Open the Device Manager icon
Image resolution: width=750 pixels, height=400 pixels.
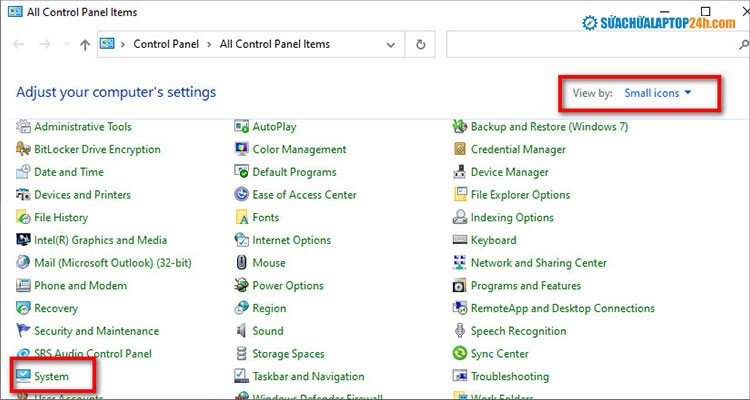[460, 172]
